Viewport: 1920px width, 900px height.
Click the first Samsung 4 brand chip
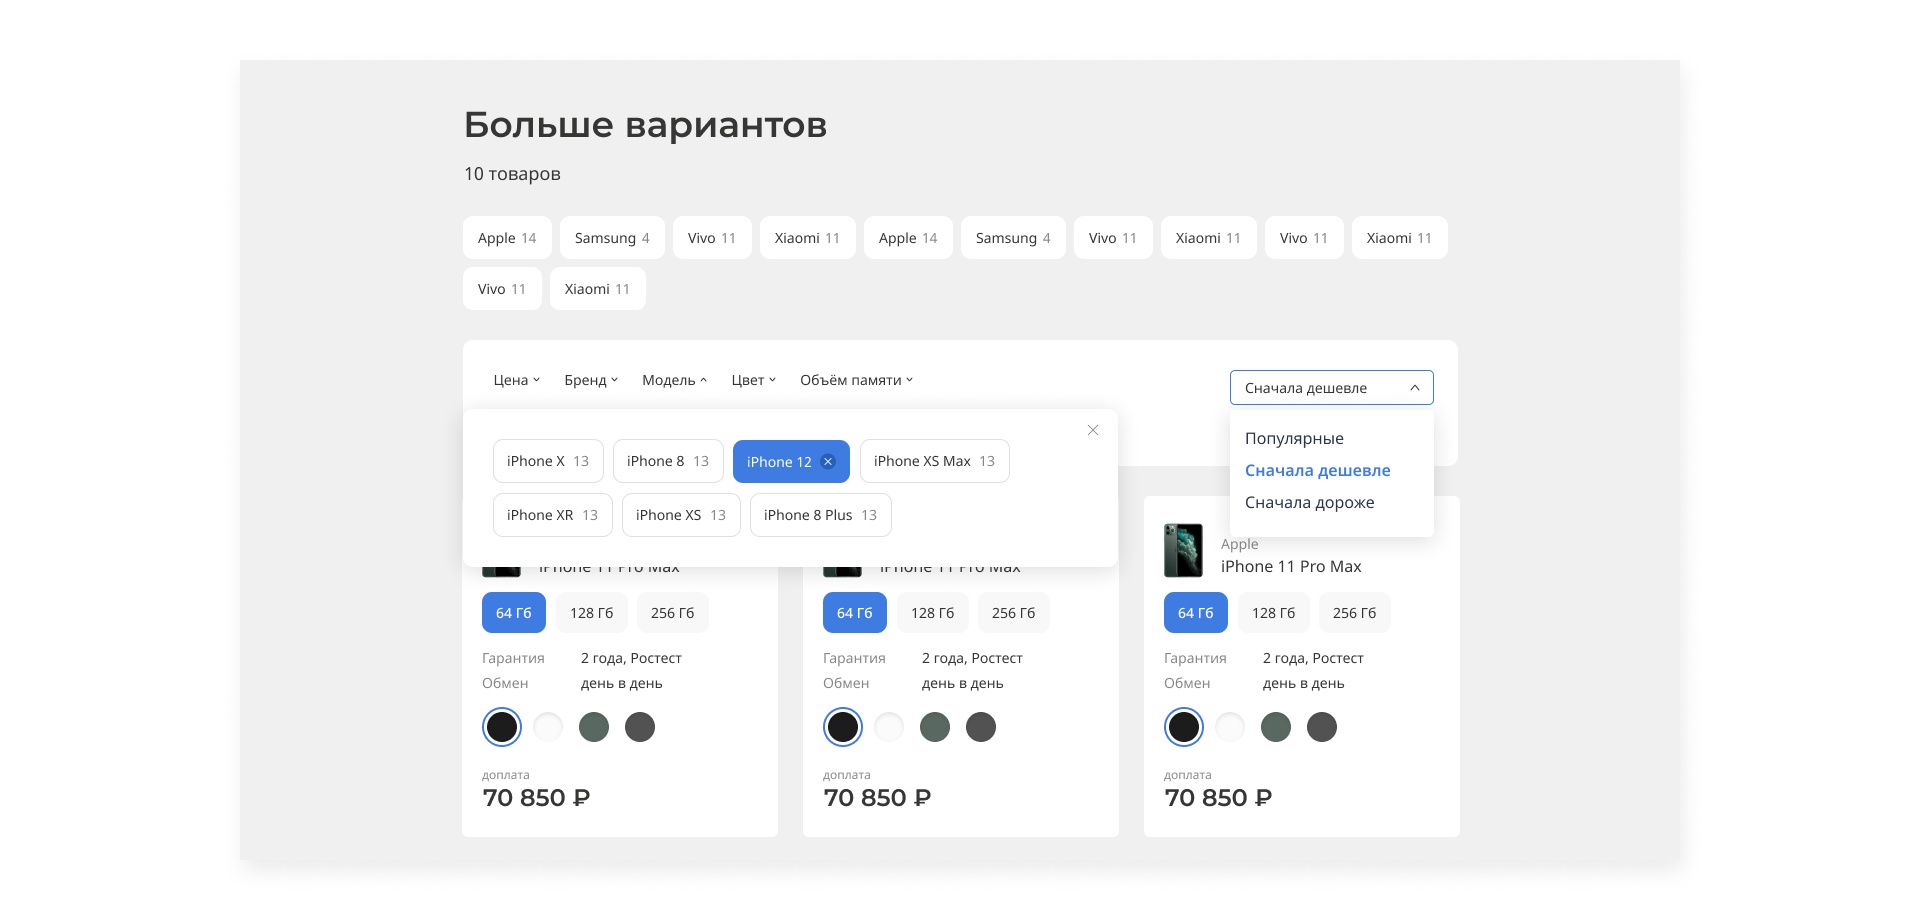[612, 238]
